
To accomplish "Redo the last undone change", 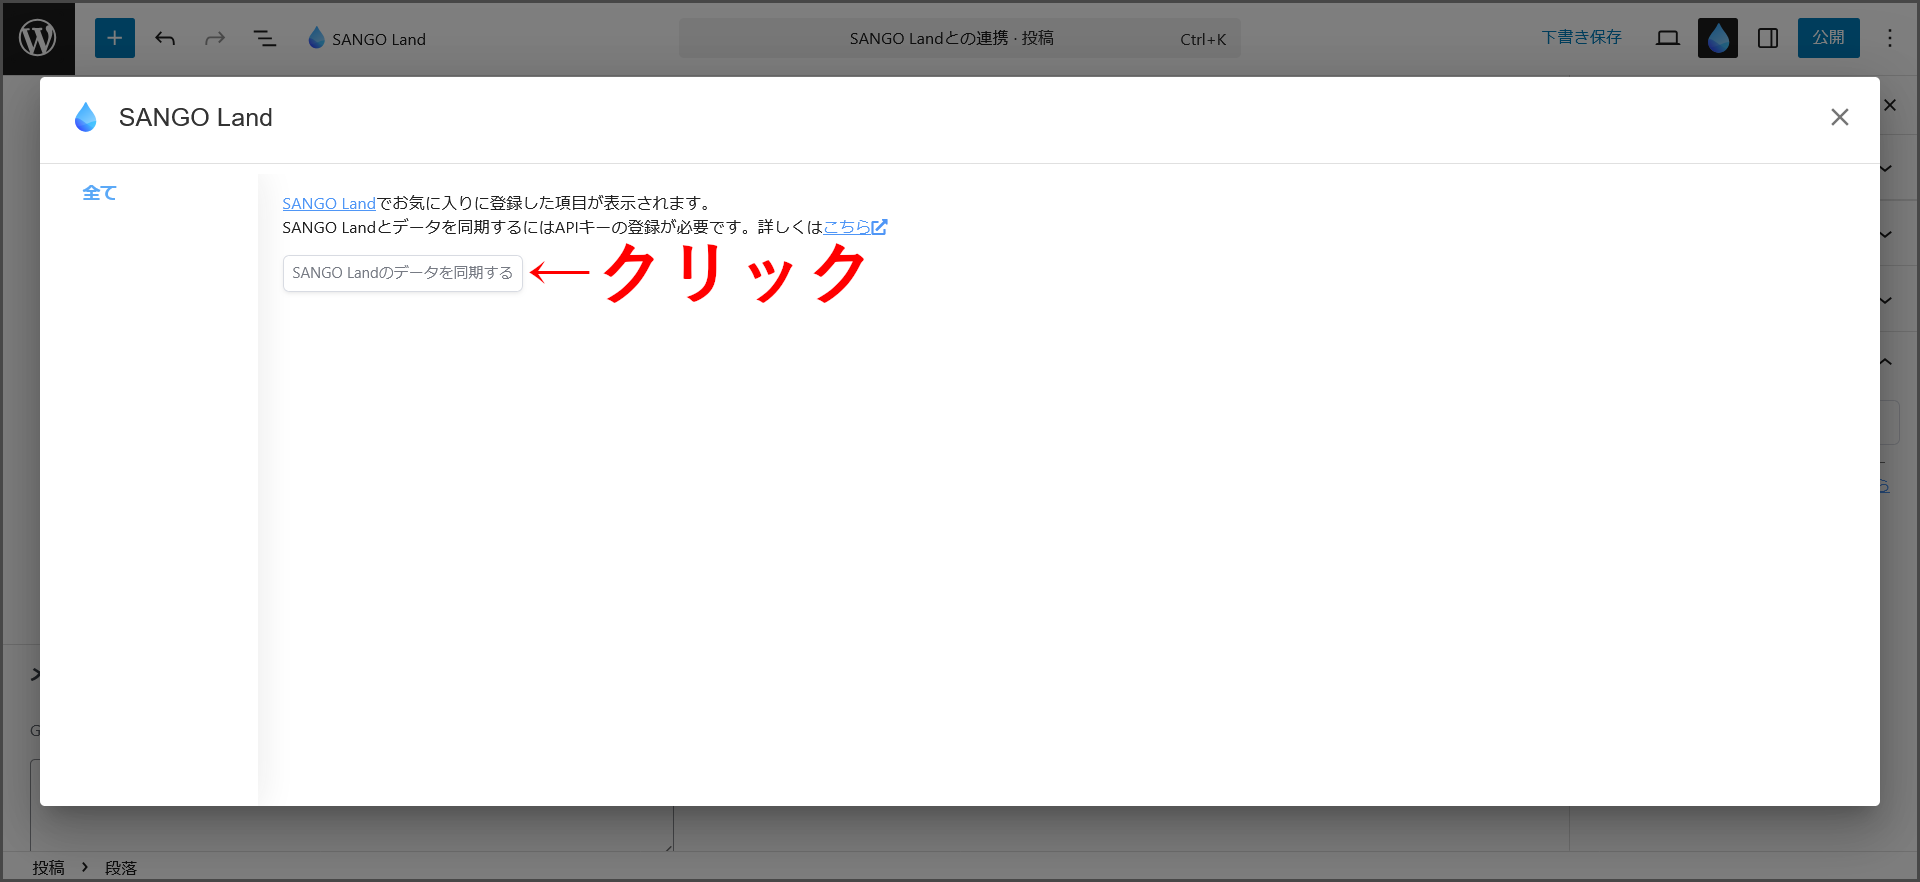I will [215, 38].
